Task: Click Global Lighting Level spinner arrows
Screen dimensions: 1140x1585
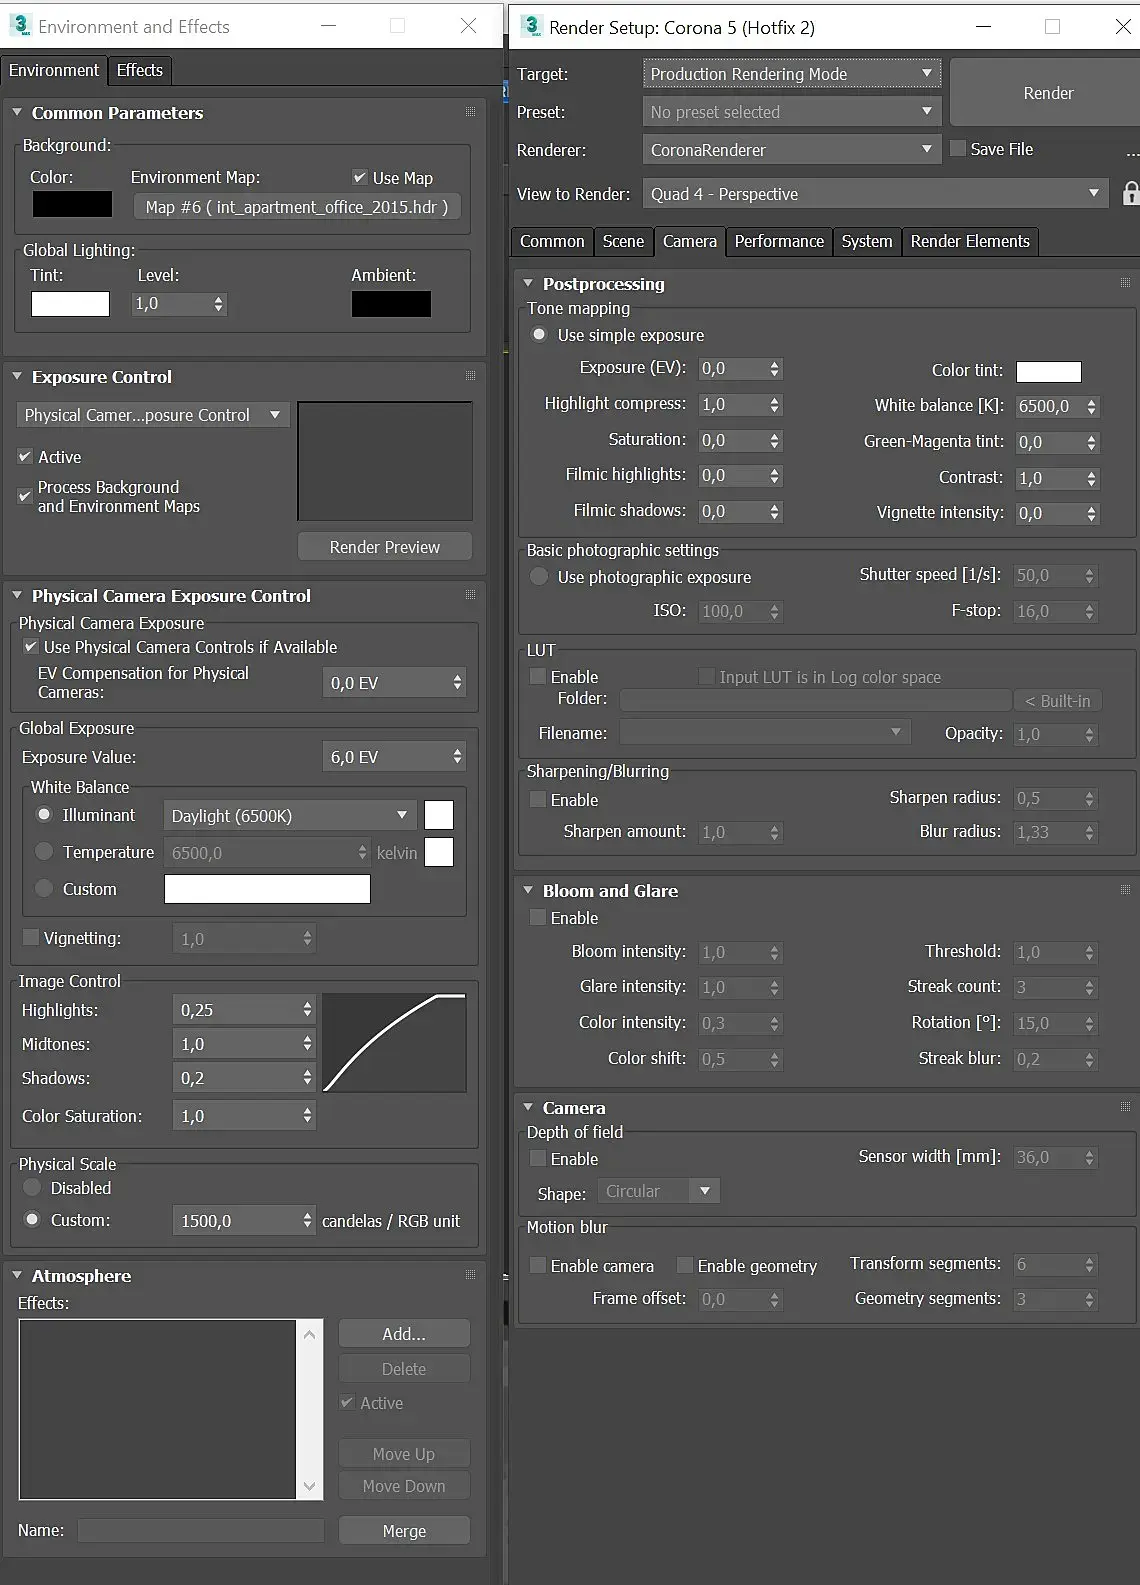Action: (x=218, y=304)
